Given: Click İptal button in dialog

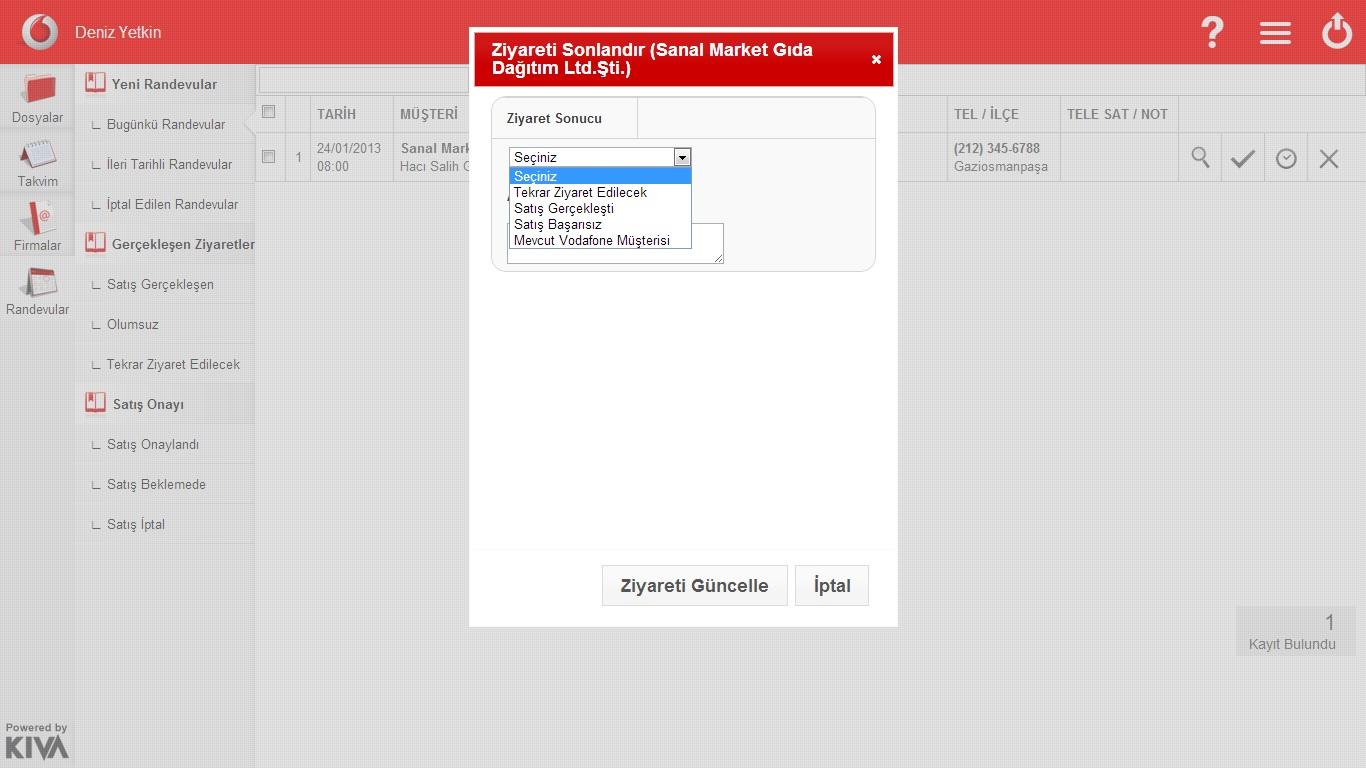Looking at the screenshot, I should [x=832, y=585].
